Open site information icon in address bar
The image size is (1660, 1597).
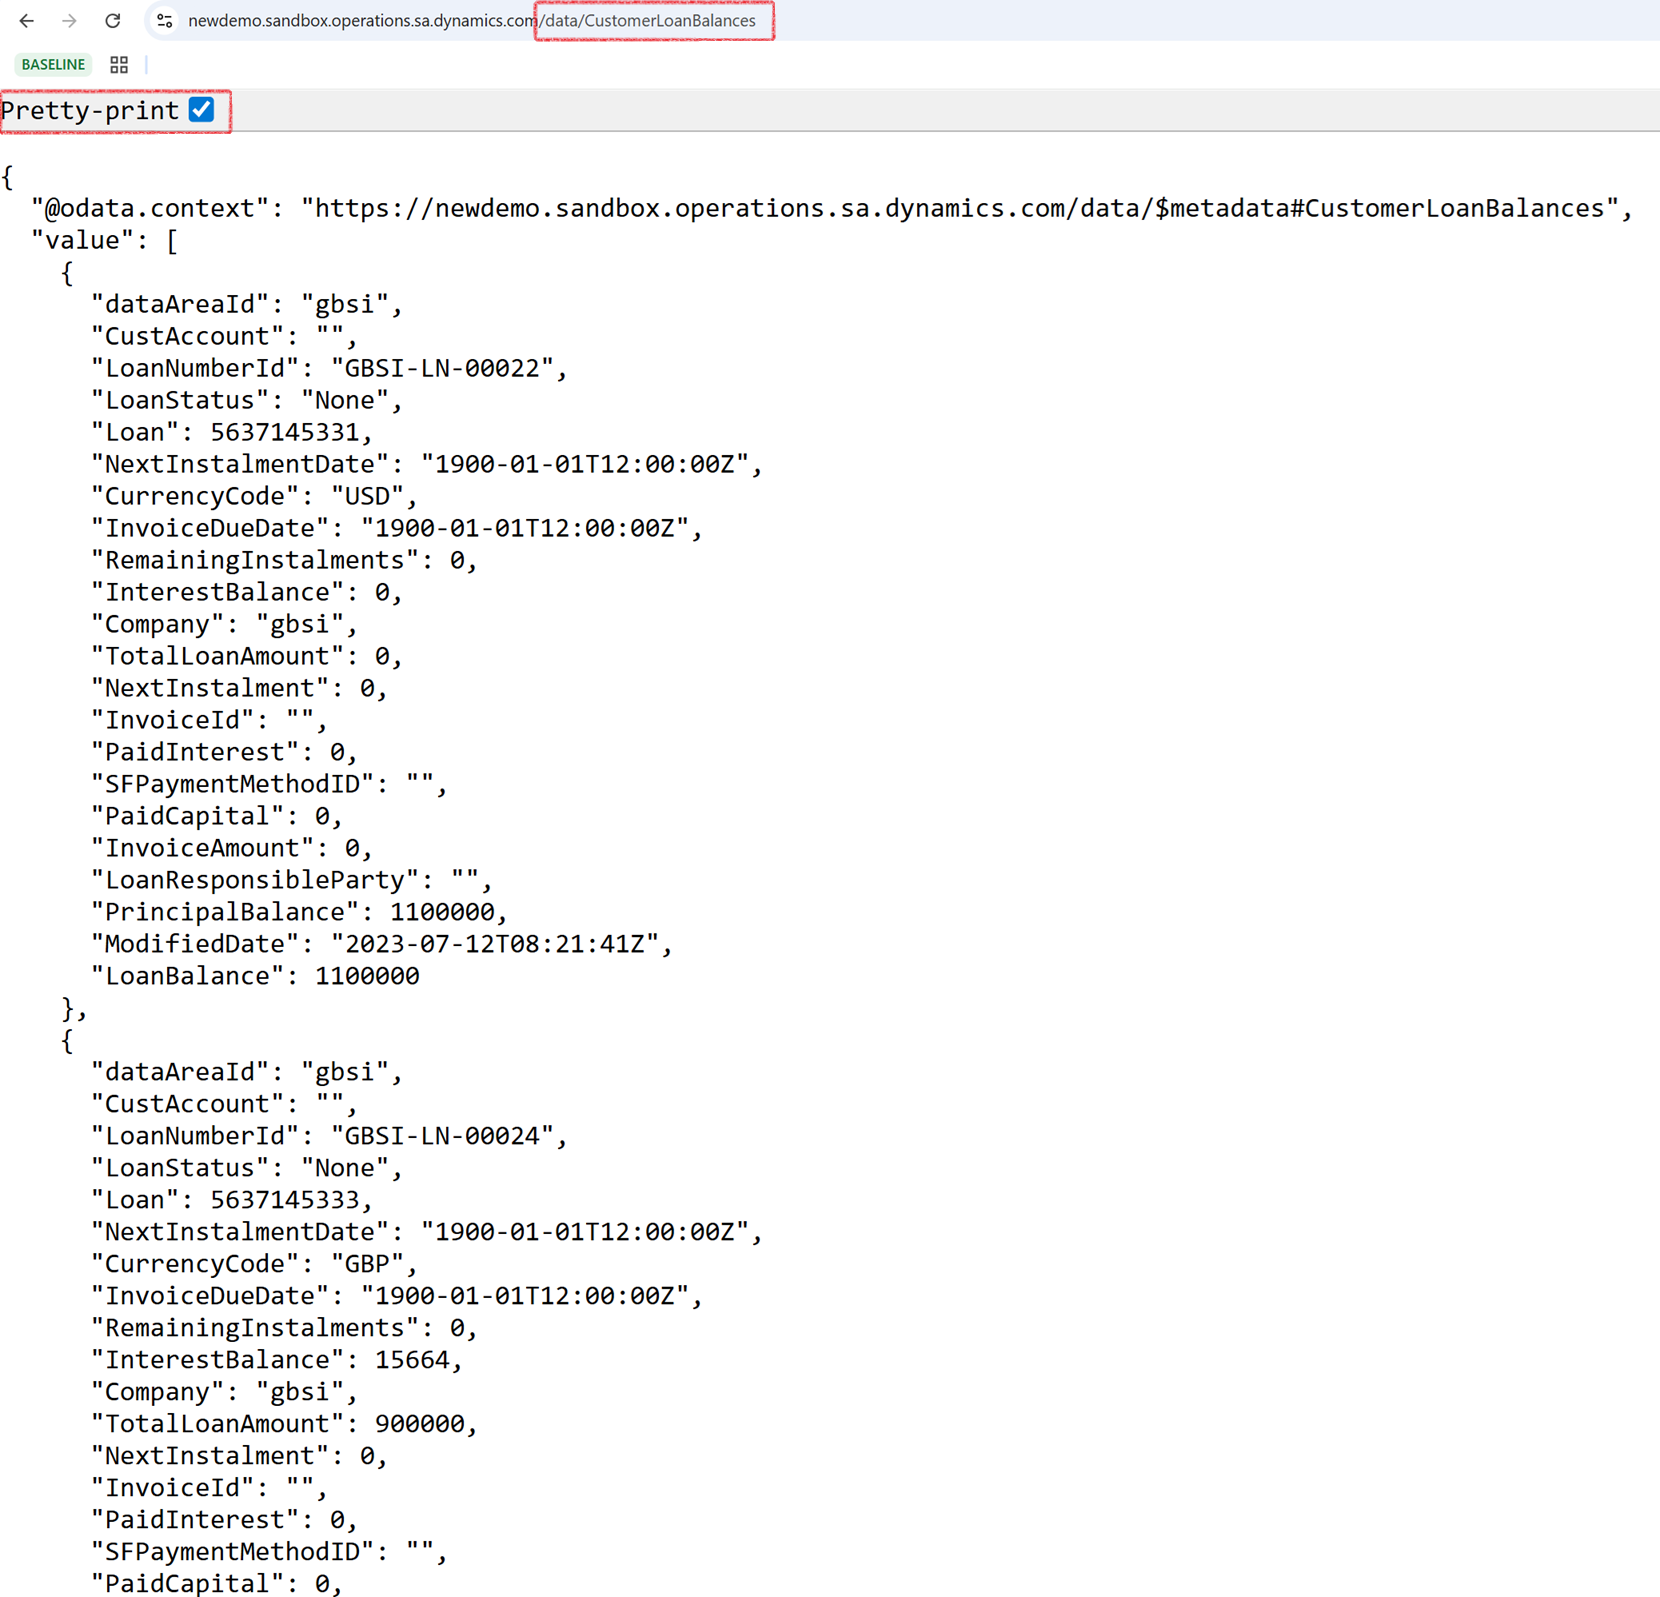click(165, 20)
